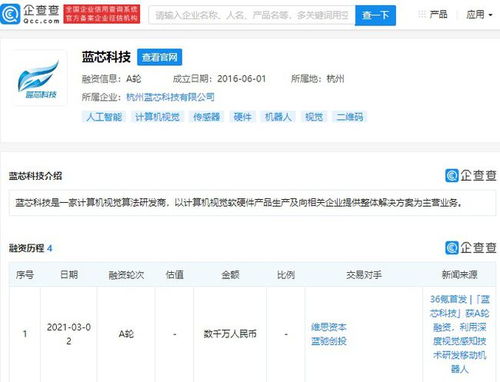Click the 日期 column header
The height and width of the screenshot is (382, 500).
point(69,275)
